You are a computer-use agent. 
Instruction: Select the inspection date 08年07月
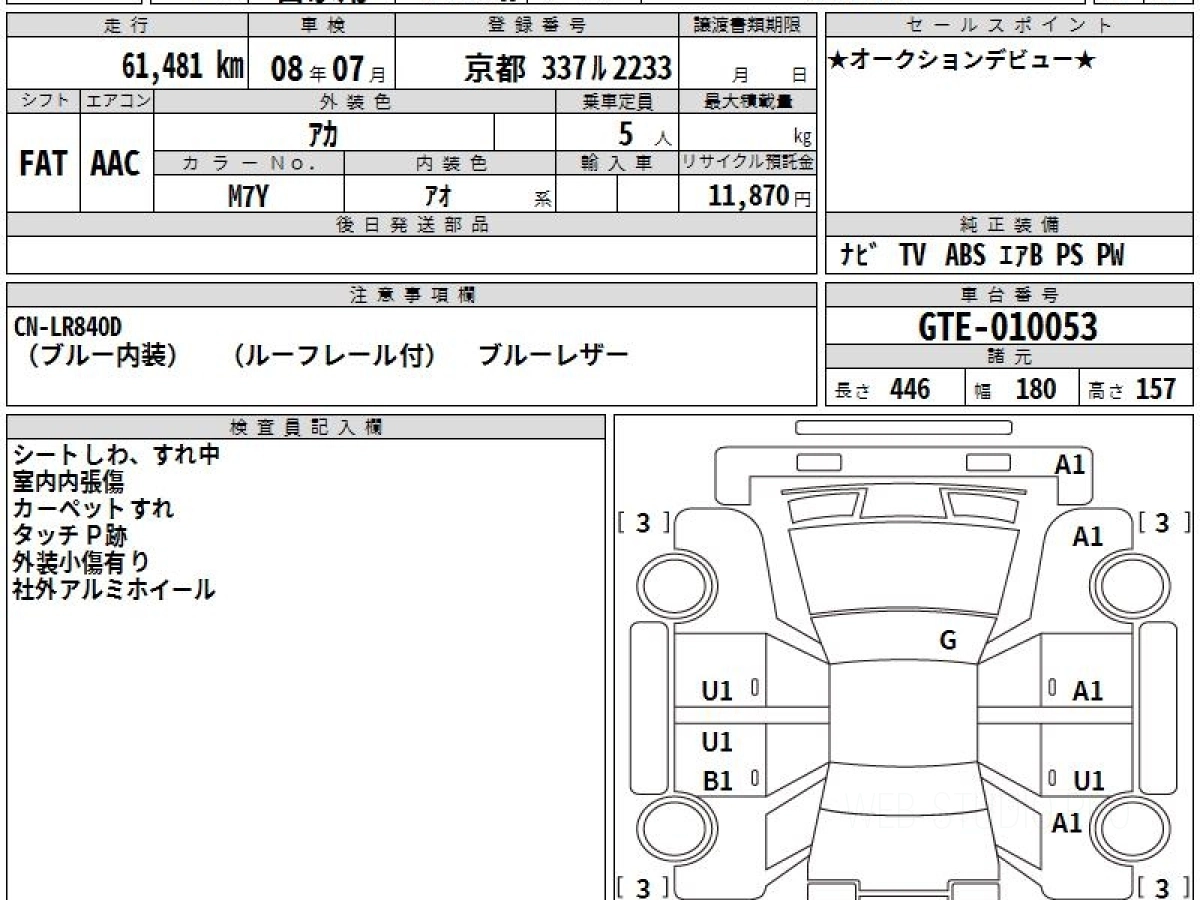[327, 69]
